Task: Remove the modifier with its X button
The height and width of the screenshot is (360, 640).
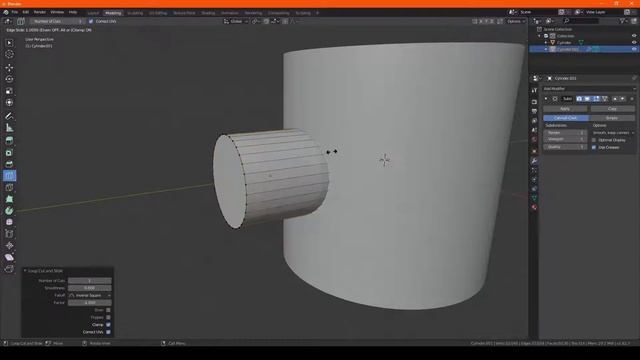Action: coord(632,99)
